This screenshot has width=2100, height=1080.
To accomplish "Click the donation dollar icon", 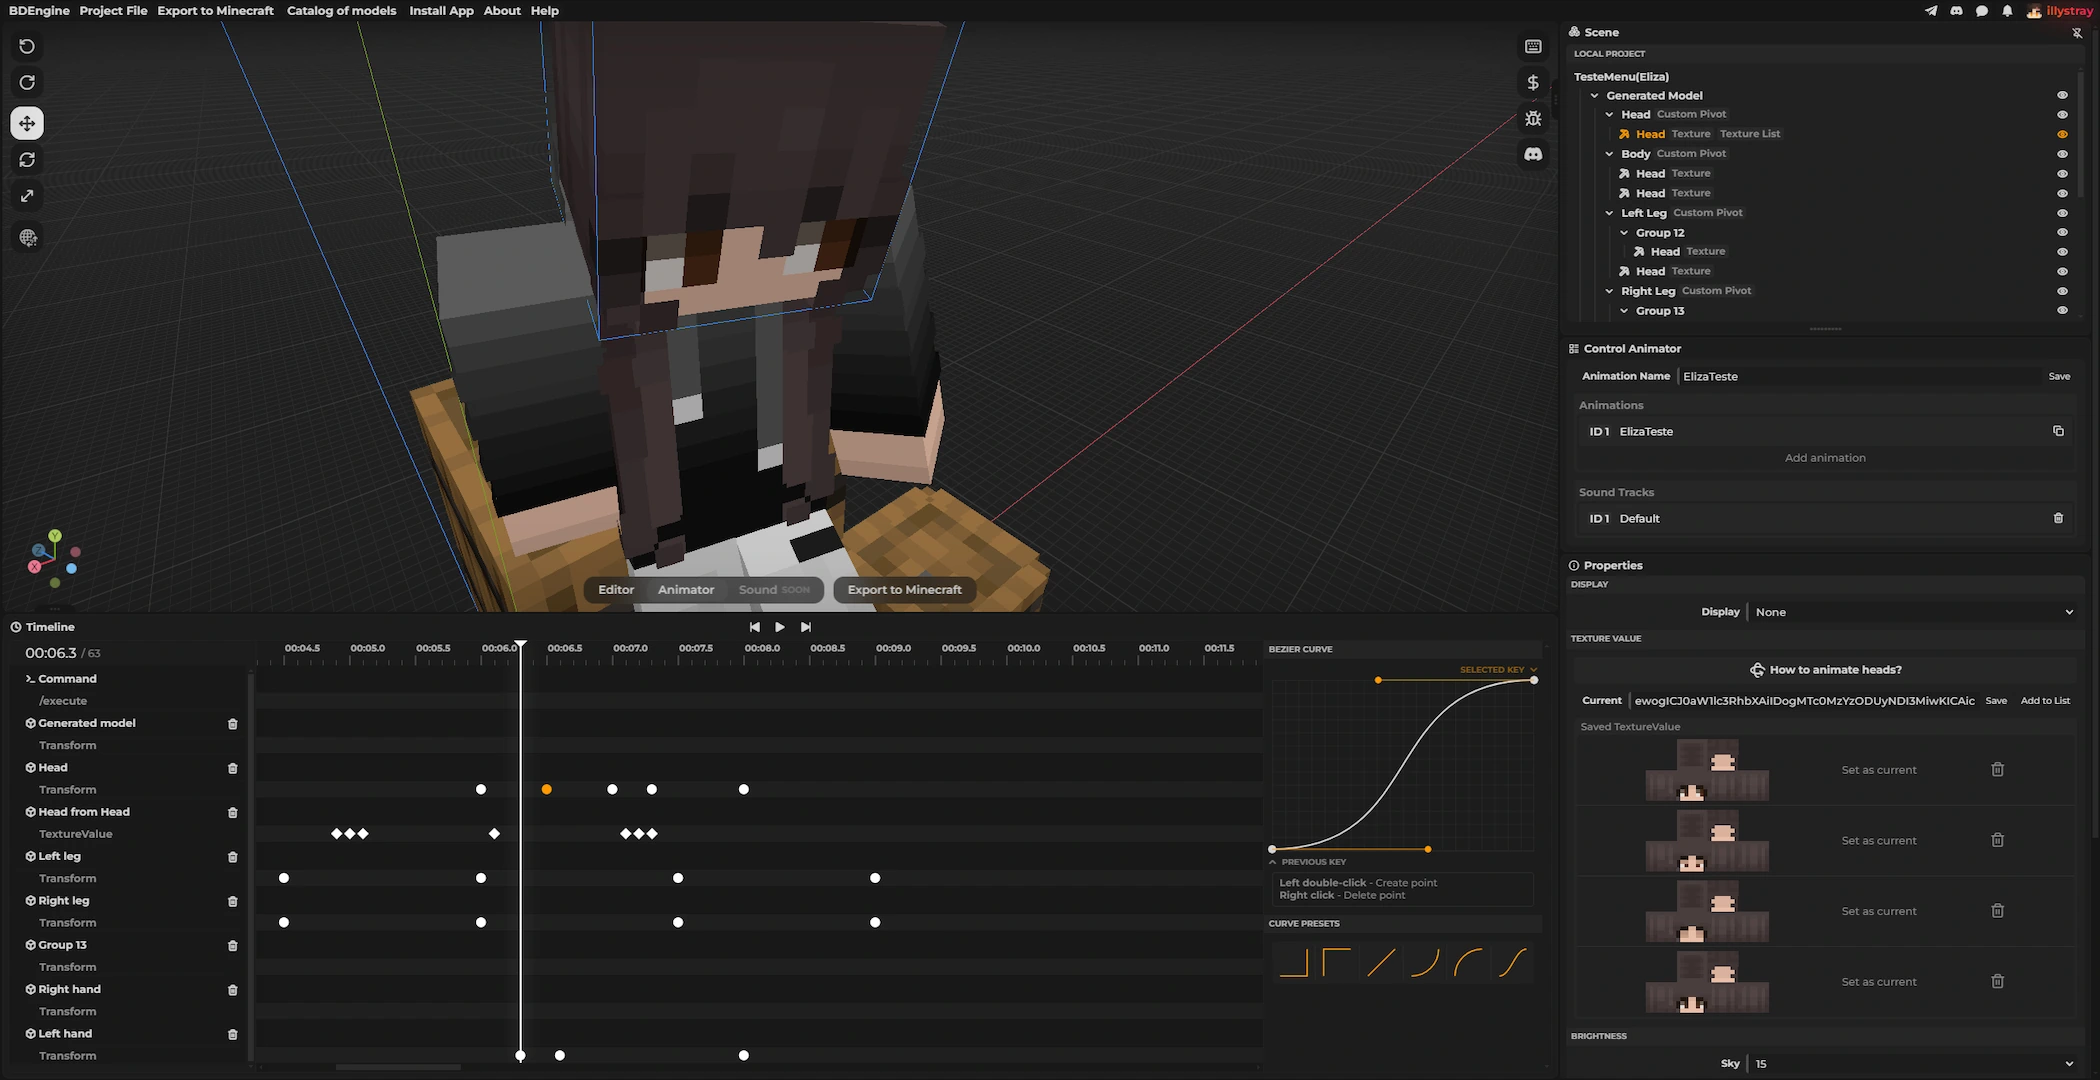I will [x=1533, y=82].
